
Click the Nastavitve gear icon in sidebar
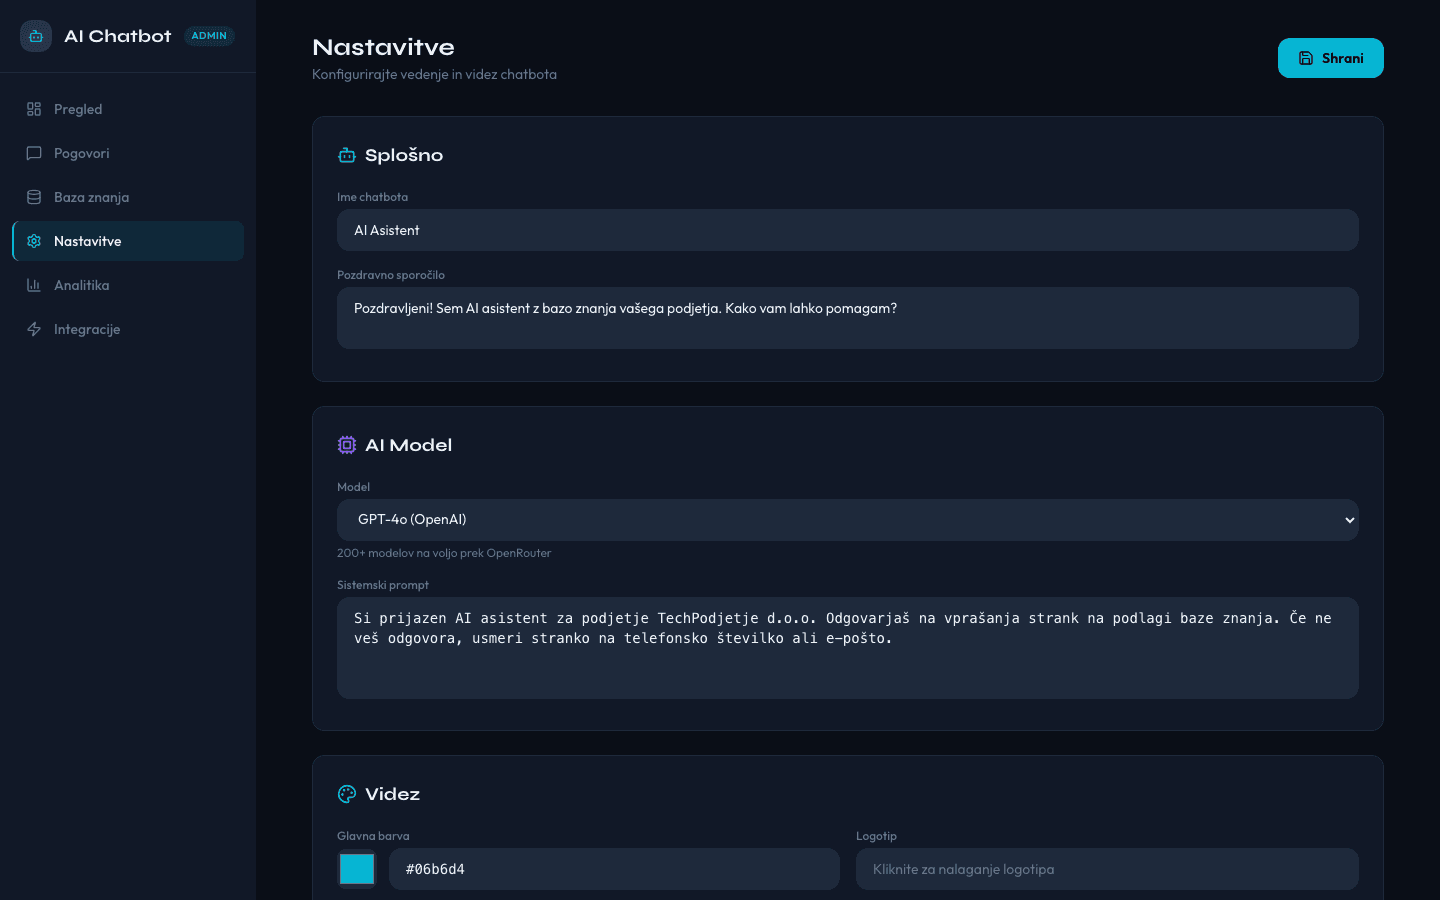(x=34, y=241)
